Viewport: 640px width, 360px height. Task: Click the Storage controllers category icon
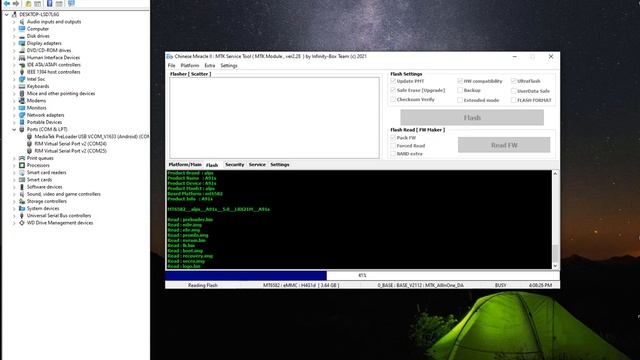click(22, 201)
